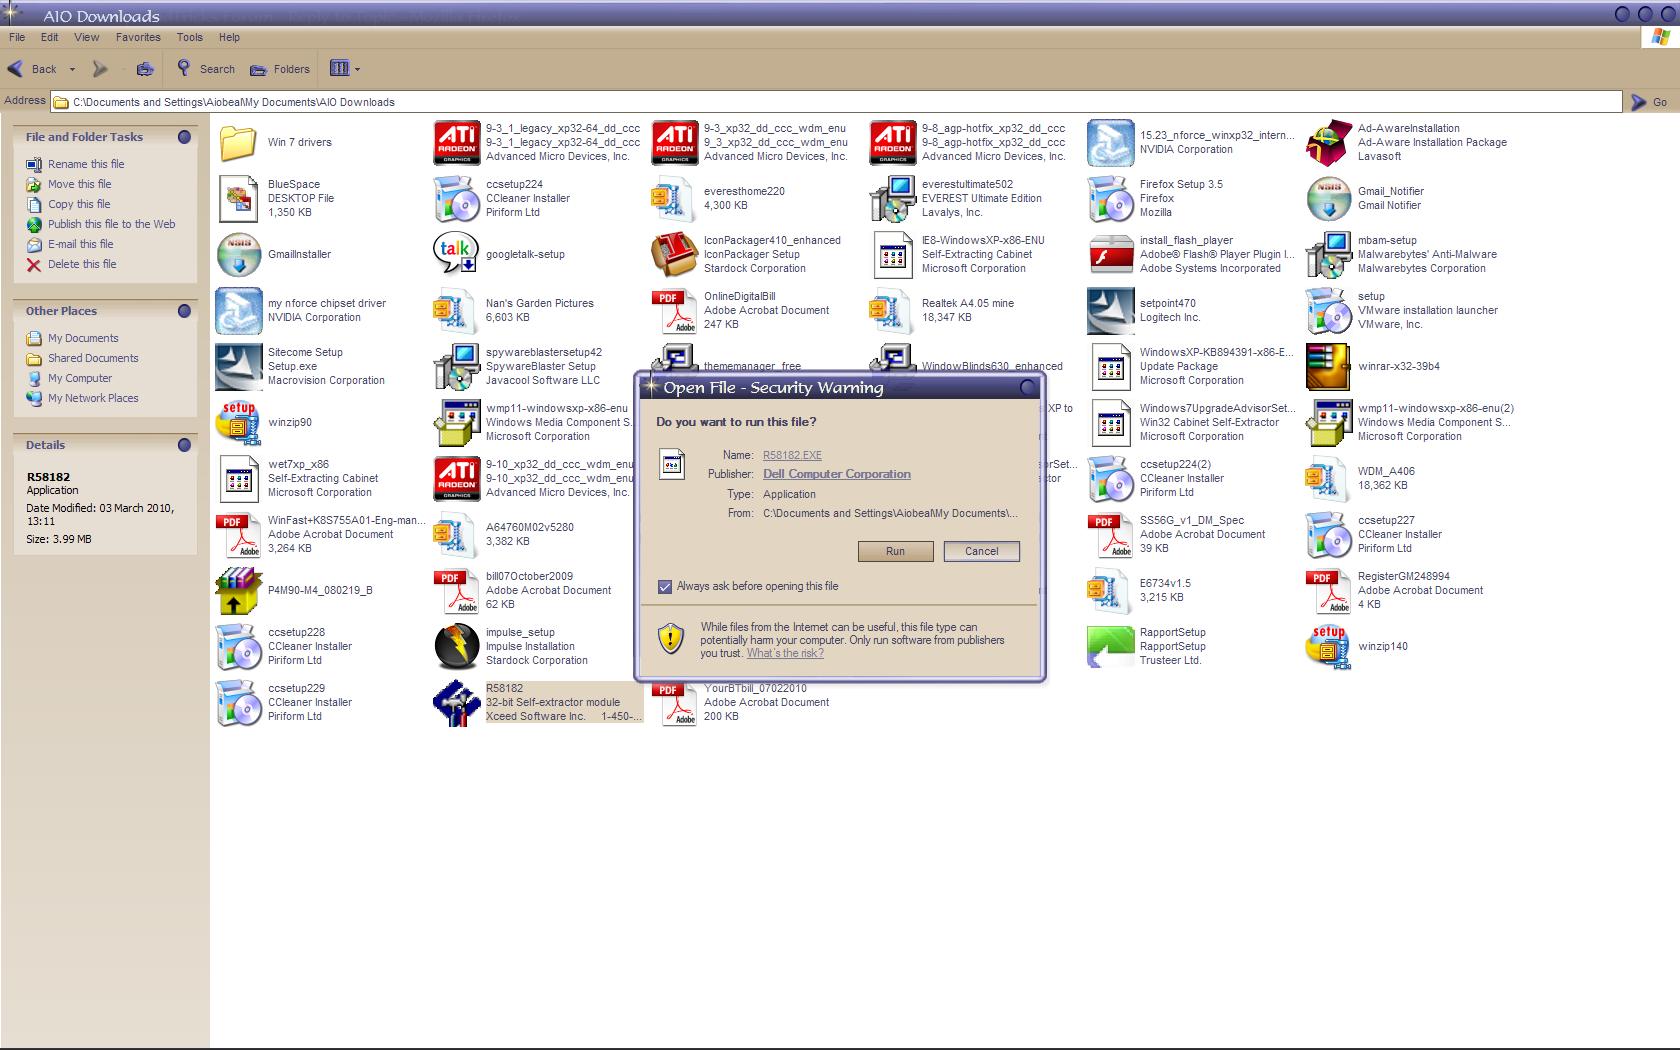
Task: Select the spywareblastersetup42 icon
Action: [x=456, y=366]
